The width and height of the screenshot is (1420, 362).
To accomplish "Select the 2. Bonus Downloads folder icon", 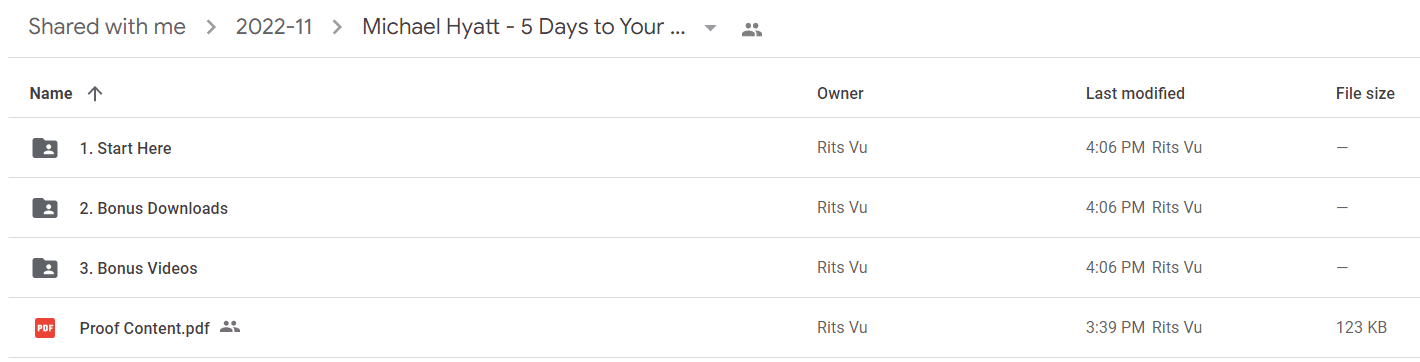I will [x=45, y=208].
